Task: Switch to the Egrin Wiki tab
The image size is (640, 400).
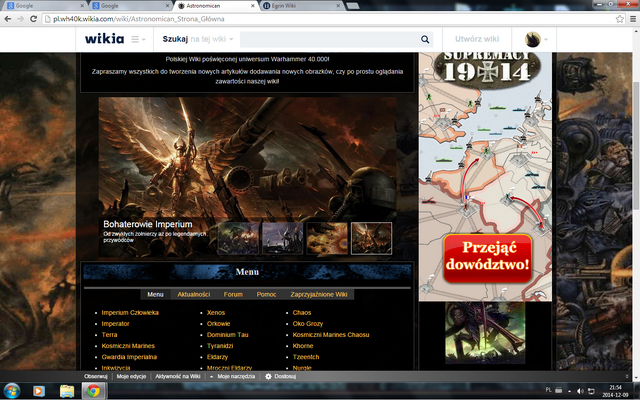Action: coord(300,6)
